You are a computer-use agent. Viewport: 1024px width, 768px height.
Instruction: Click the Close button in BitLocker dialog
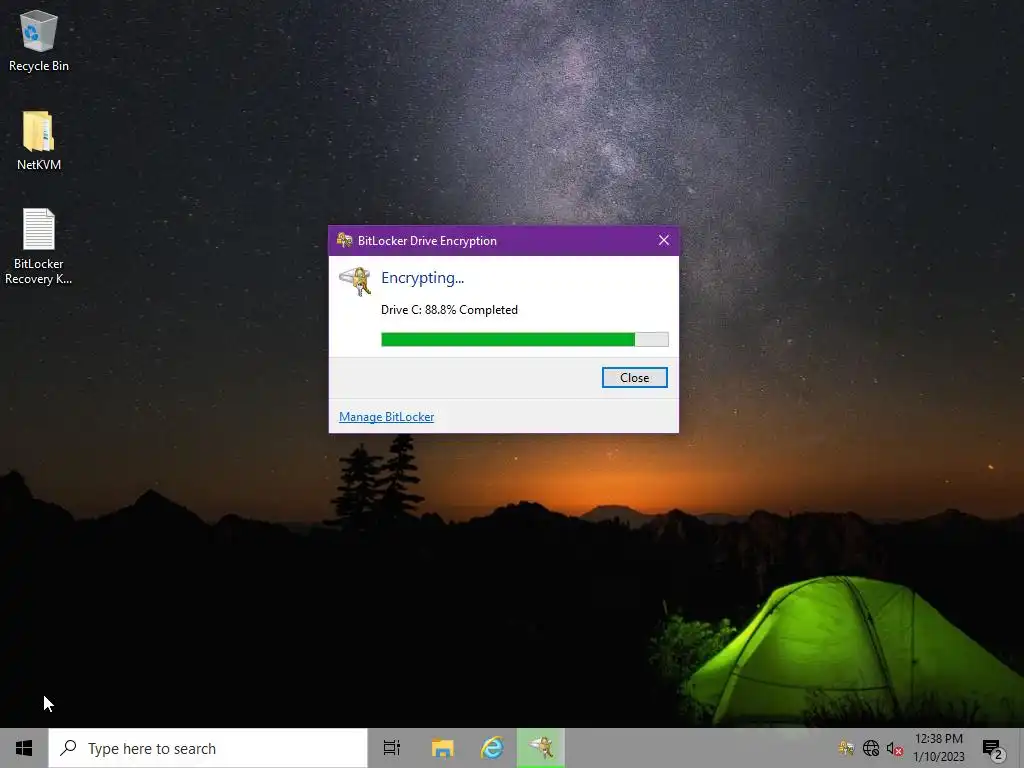[634, 377]
